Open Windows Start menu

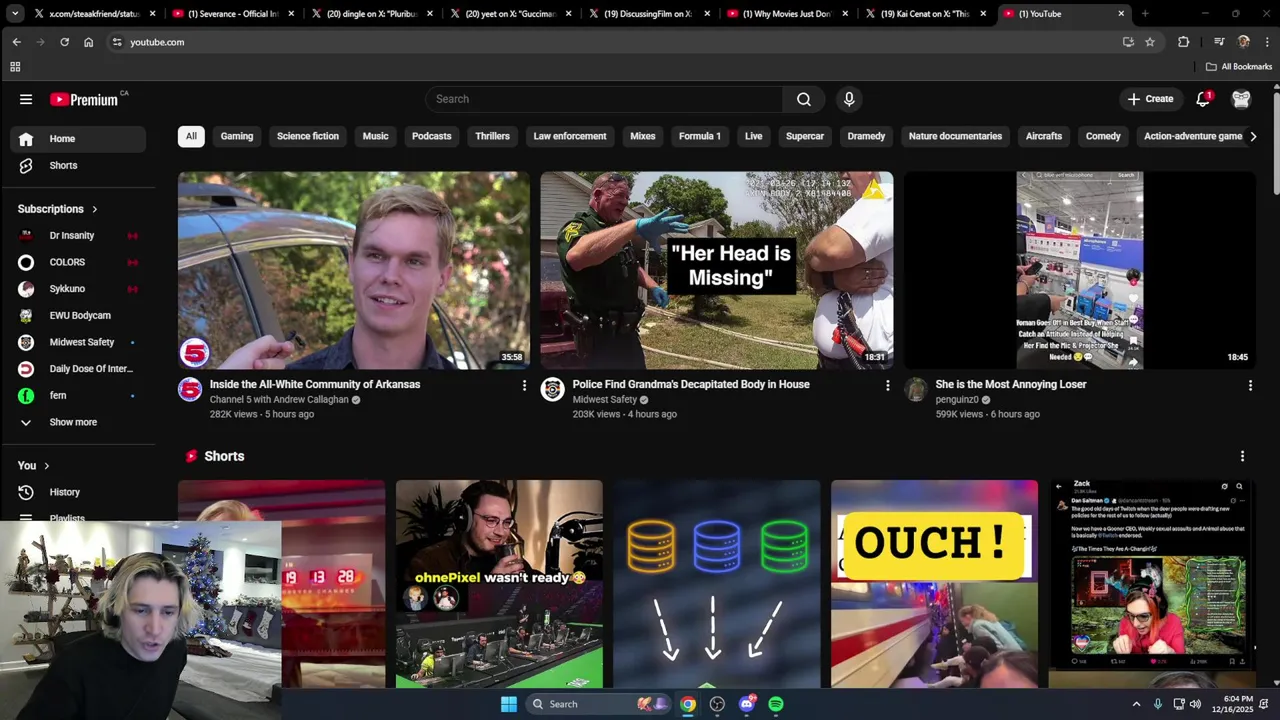(509, 704)
